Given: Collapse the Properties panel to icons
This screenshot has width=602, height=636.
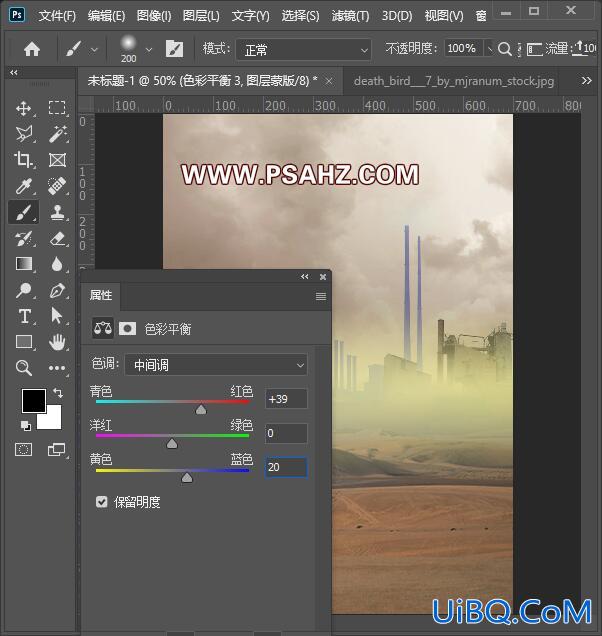Looking at the screenshot, I should [x=305, y=277].
